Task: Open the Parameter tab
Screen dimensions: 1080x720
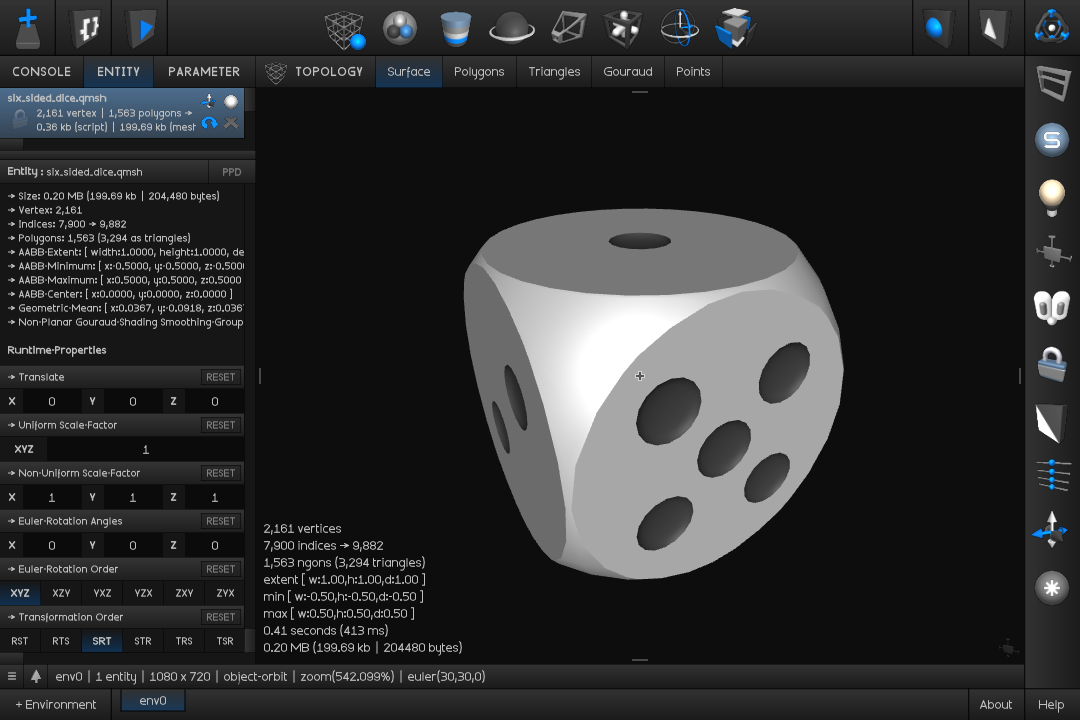Action: [203, 72]
